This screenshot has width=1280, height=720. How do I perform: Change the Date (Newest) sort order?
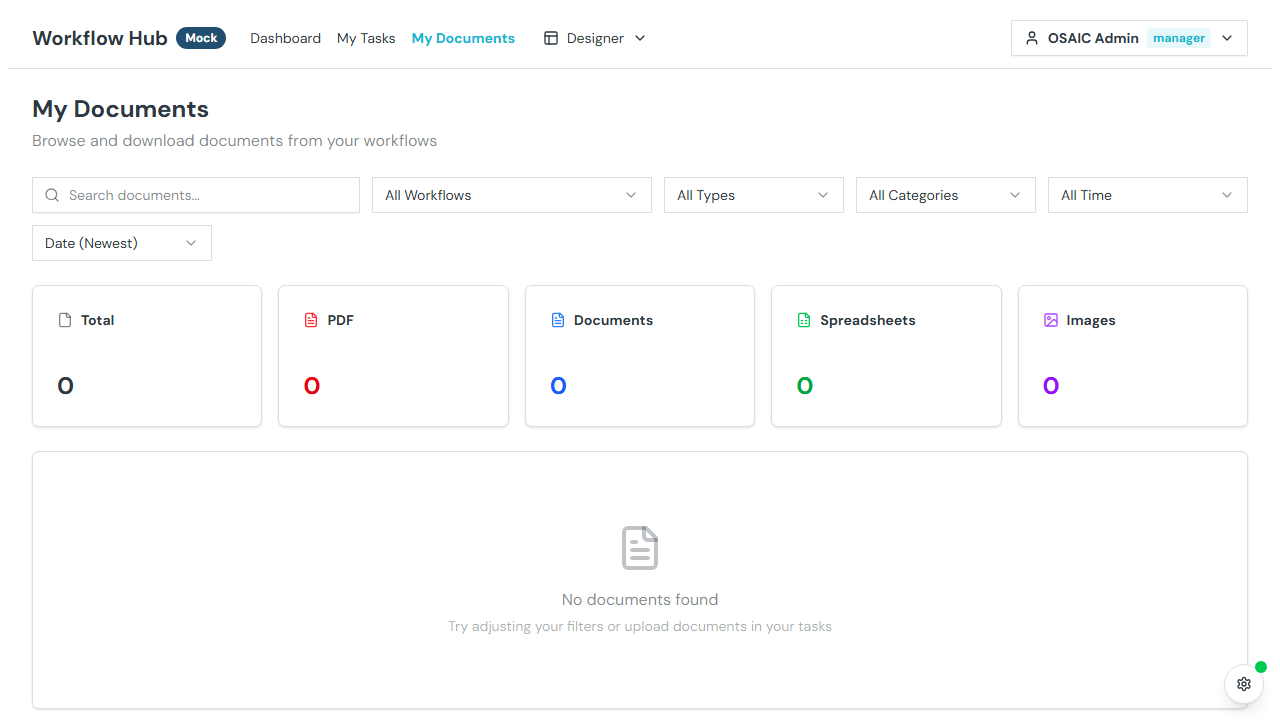(x=121, y=243)
